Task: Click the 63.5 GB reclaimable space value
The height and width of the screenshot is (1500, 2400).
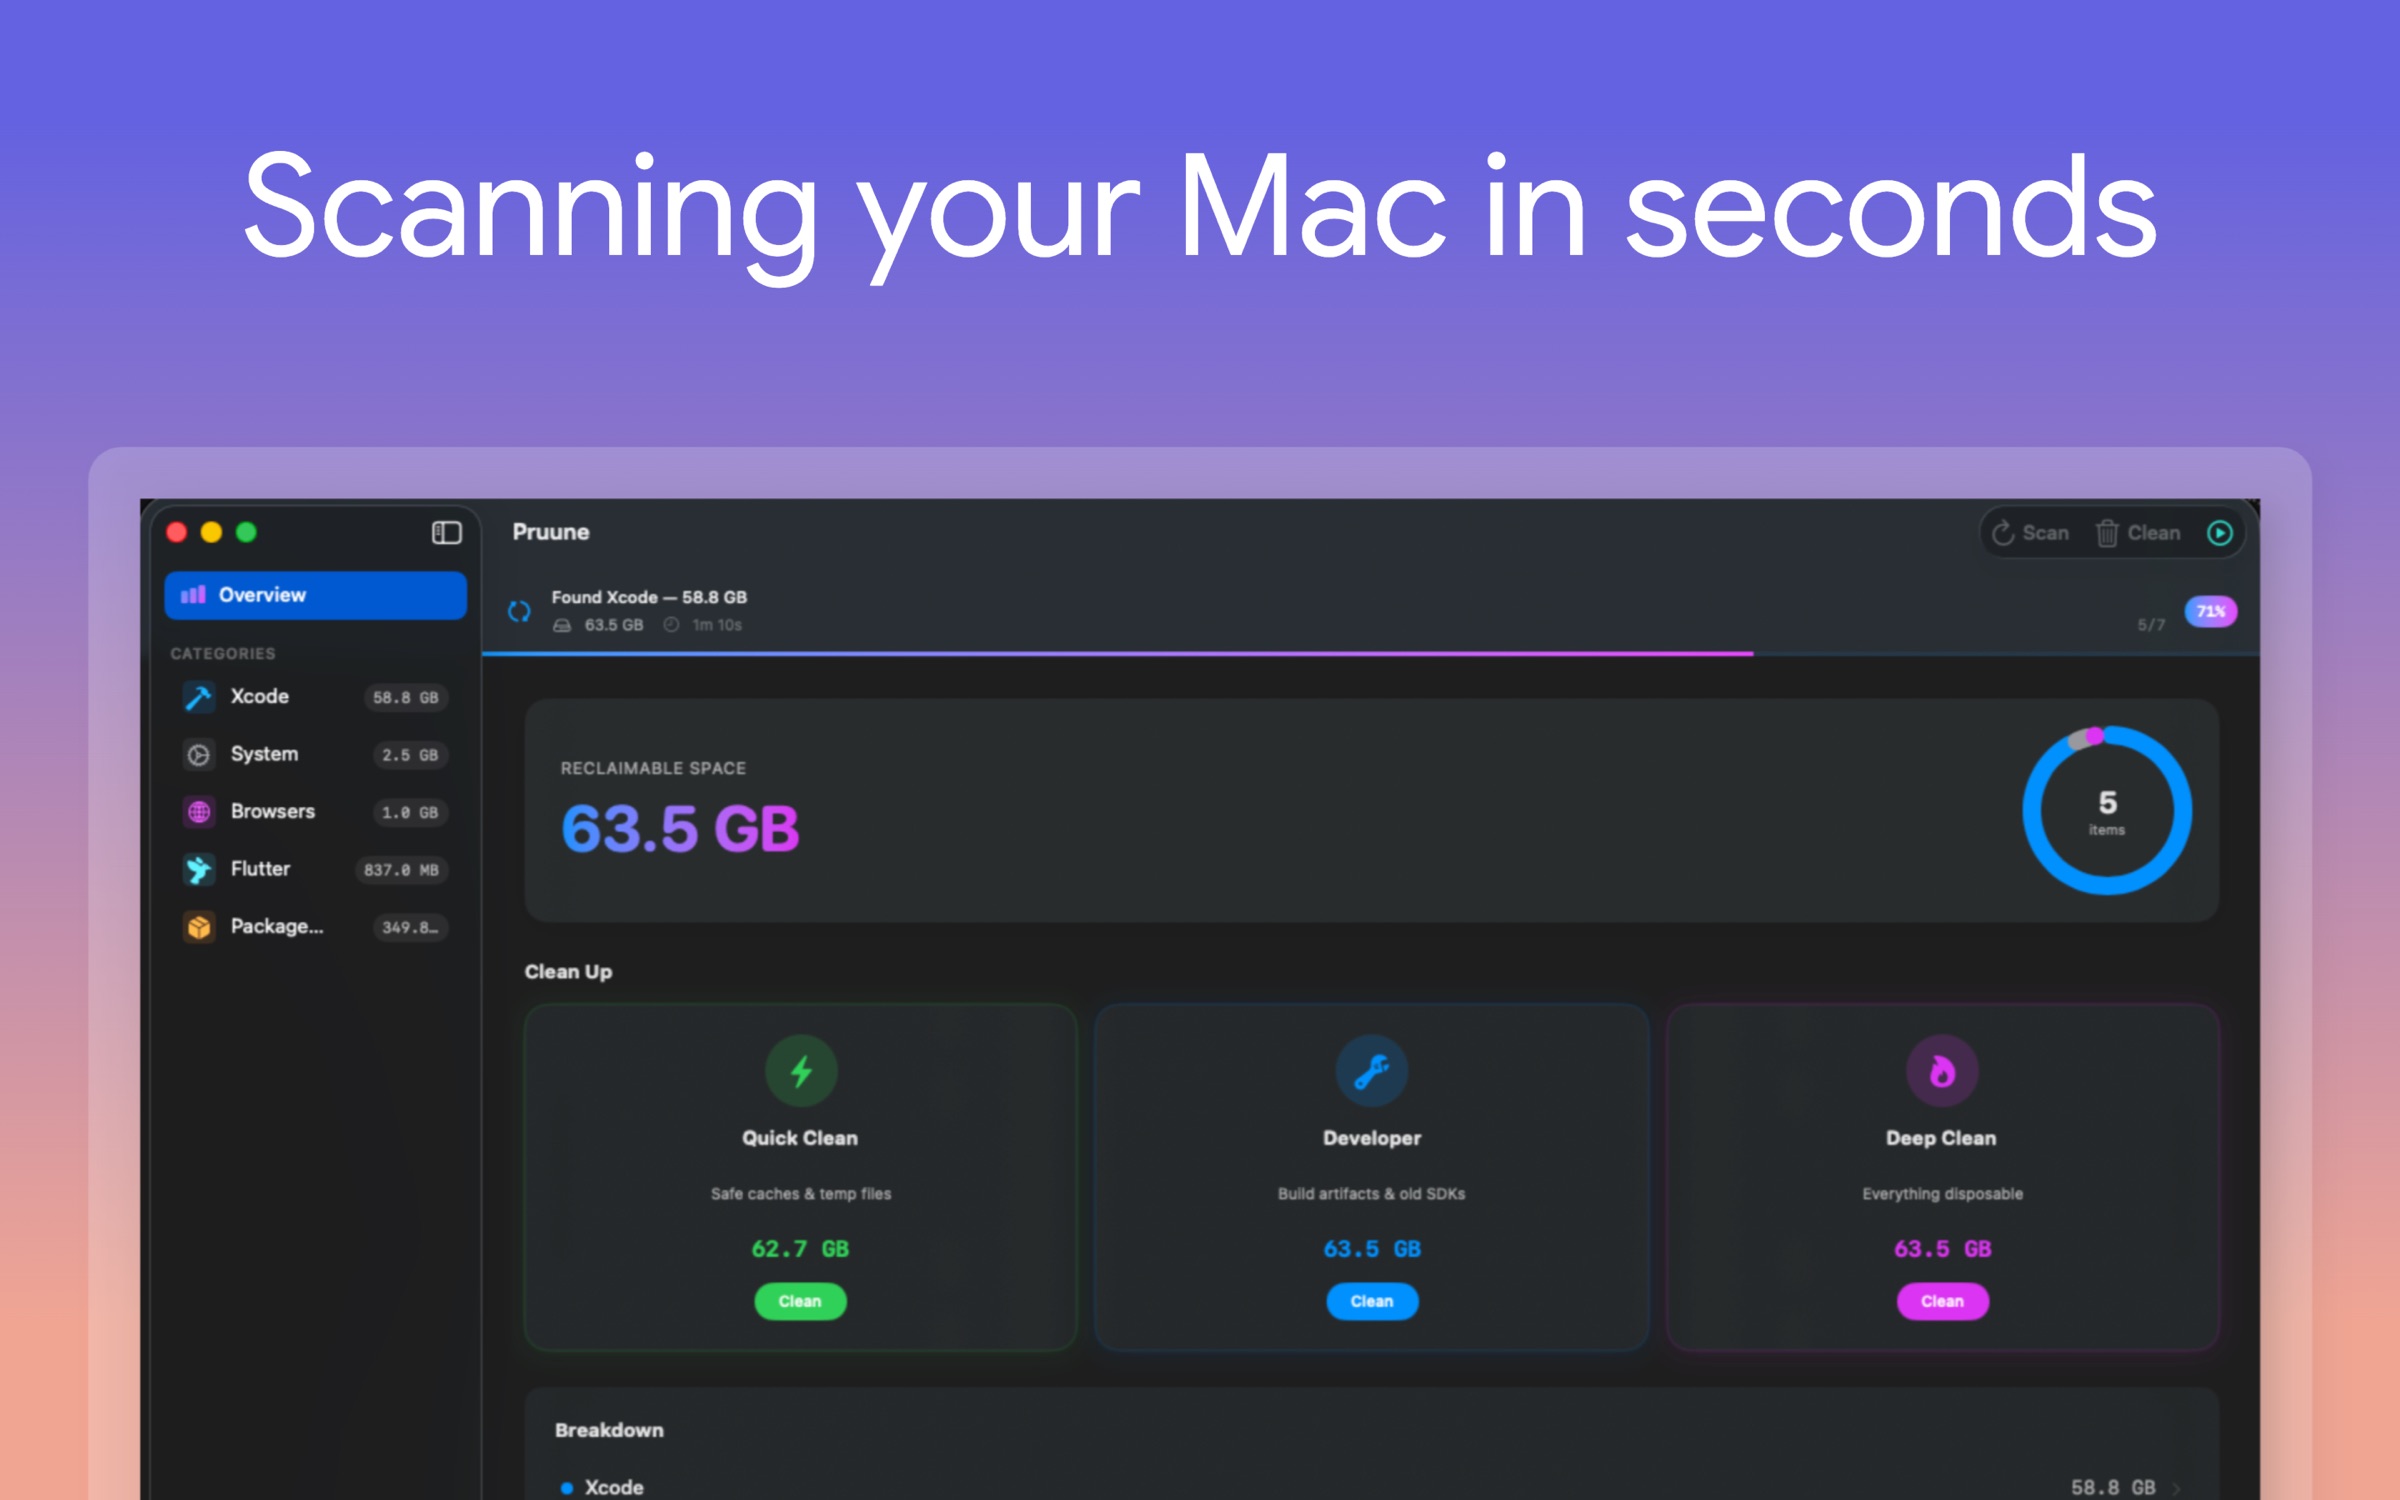Action: click(680, 829)
